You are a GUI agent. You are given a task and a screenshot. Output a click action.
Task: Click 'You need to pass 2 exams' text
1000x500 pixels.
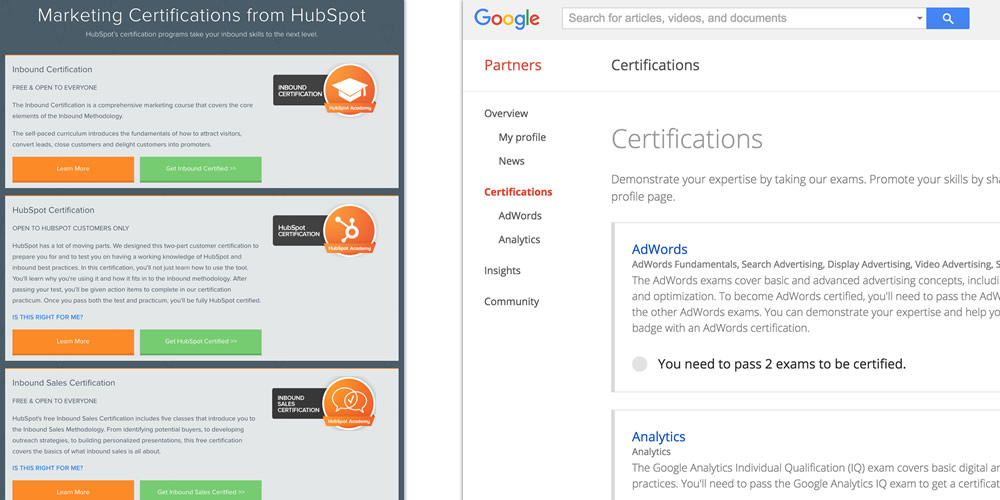point(781,364)
